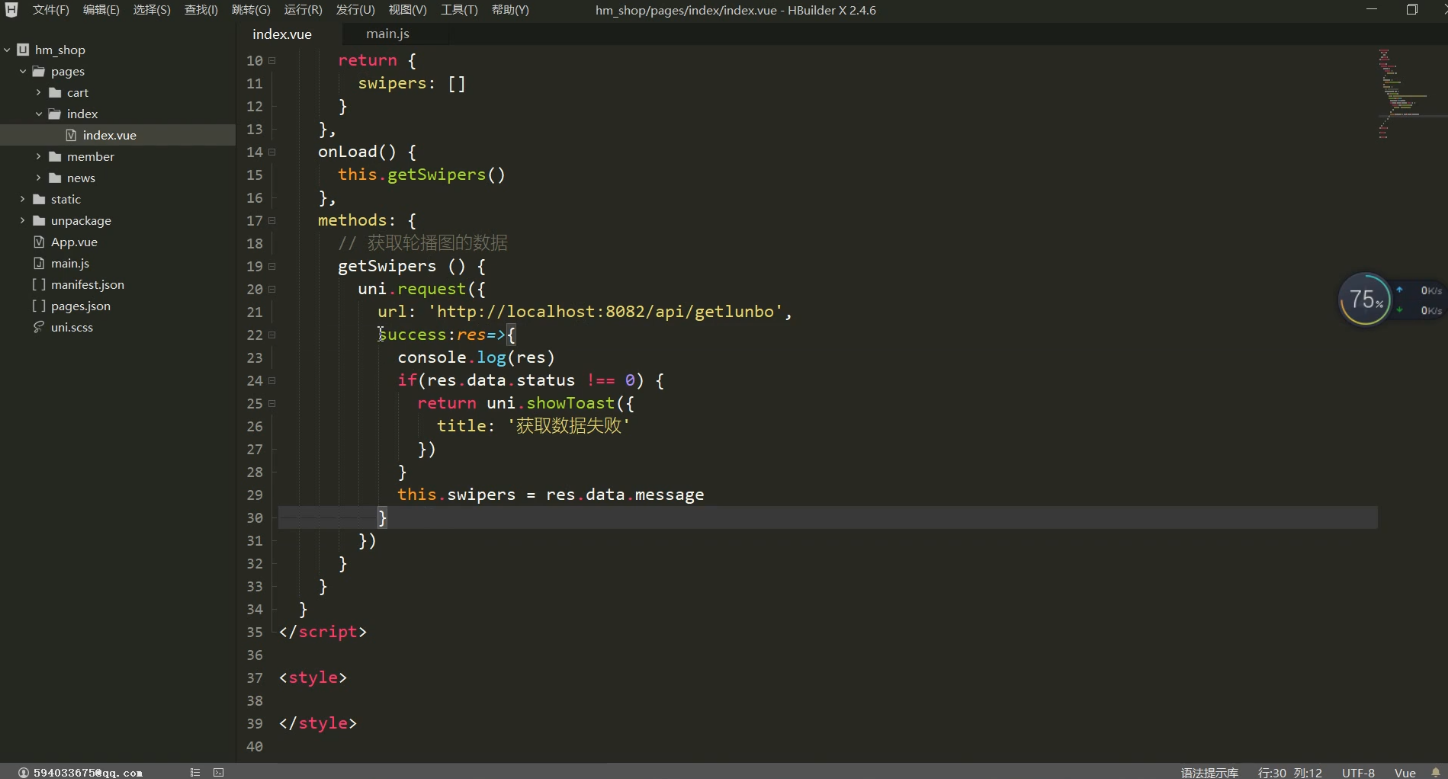Open the 跳转(G) menu
The width and height of the screenshot is (1448, 779).
251,10
